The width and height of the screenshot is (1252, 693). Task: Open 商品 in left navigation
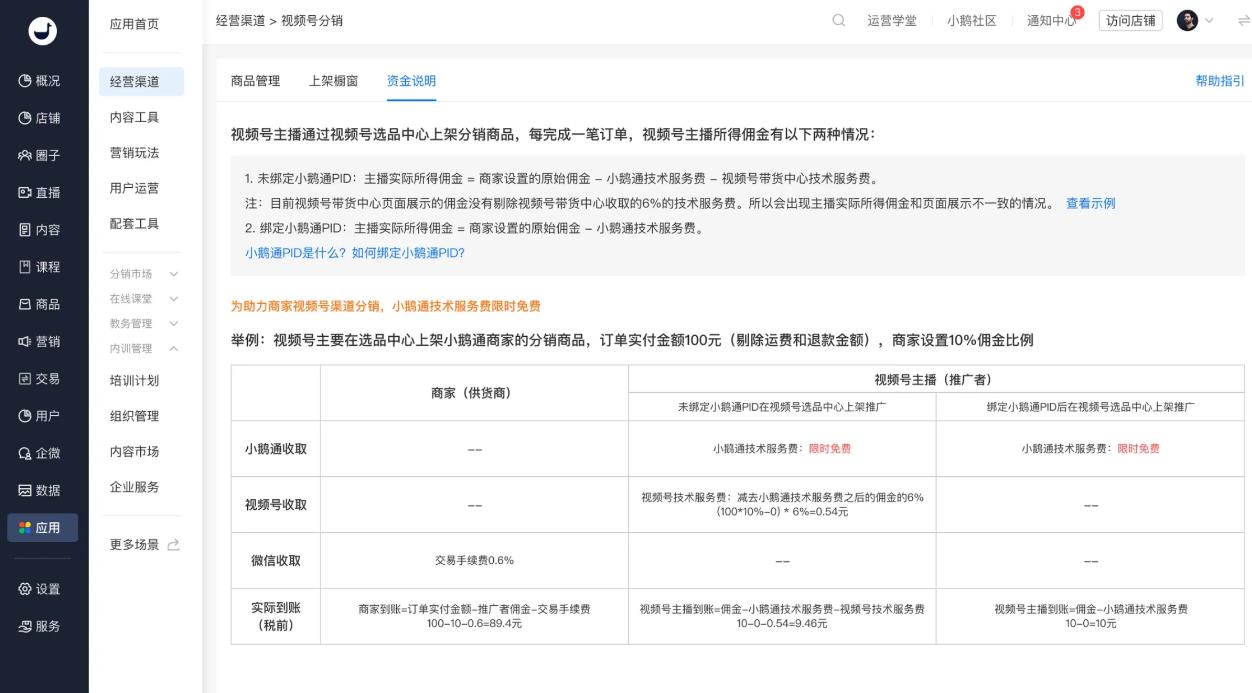pos(40,304)
